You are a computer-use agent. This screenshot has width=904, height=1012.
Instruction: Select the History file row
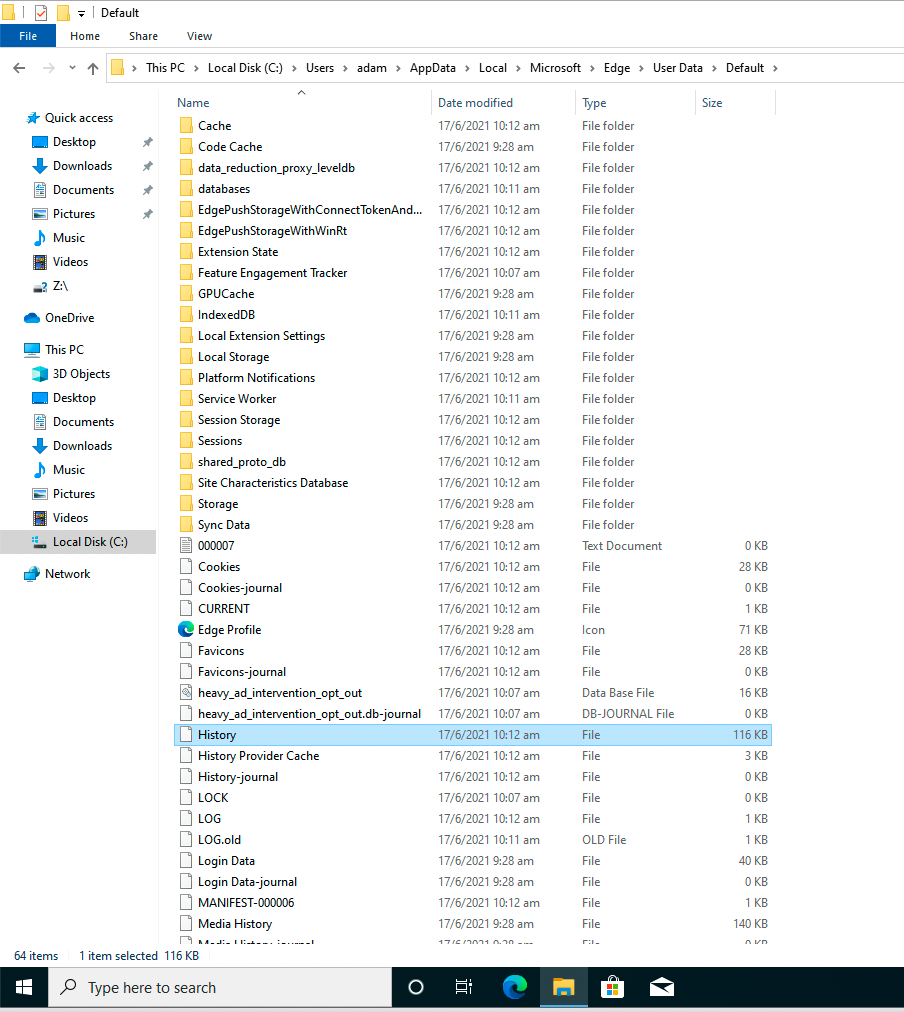pyautogui.click(x=473, y=734)
